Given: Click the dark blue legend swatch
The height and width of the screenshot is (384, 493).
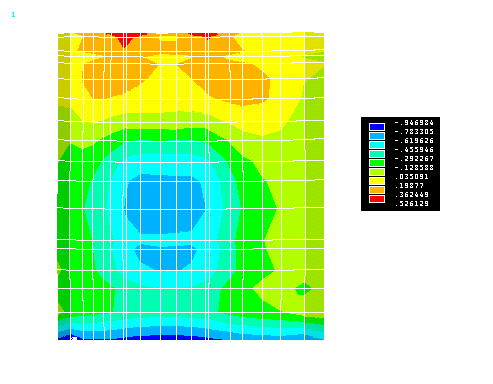Looking at the screenshot, I should (x=377, y=127).
